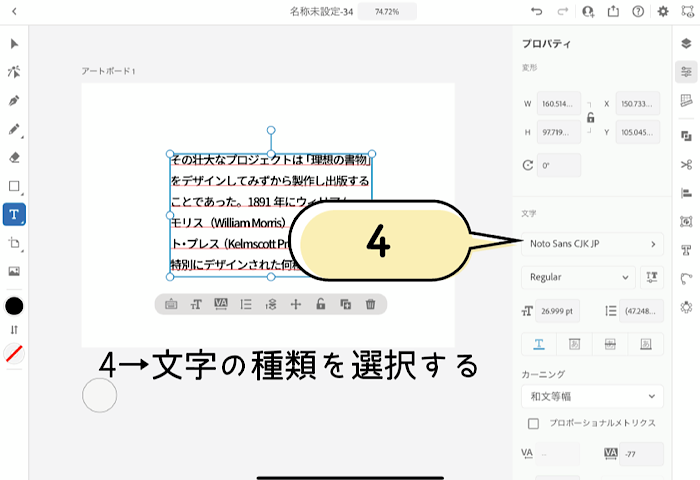700x480 pixels.
Task: Tap the move icon in the context bar
Action: point(296,305)
